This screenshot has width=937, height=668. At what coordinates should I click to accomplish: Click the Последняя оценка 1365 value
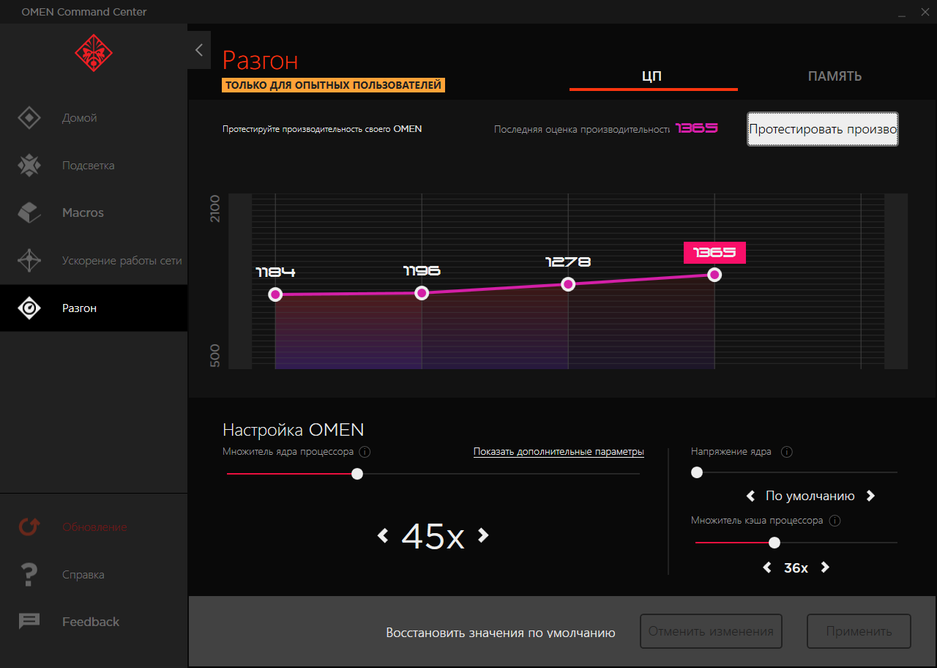click(697, 128)
